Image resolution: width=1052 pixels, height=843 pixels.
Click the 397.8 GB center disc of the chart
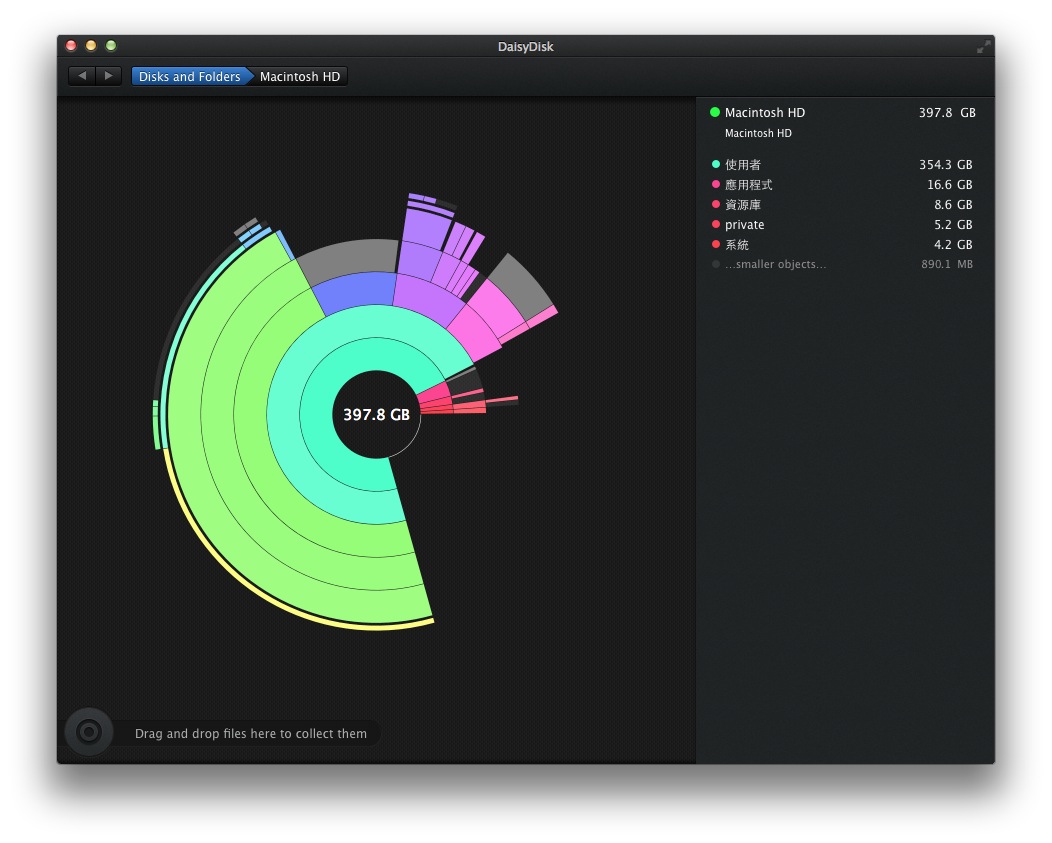point(376,415)
